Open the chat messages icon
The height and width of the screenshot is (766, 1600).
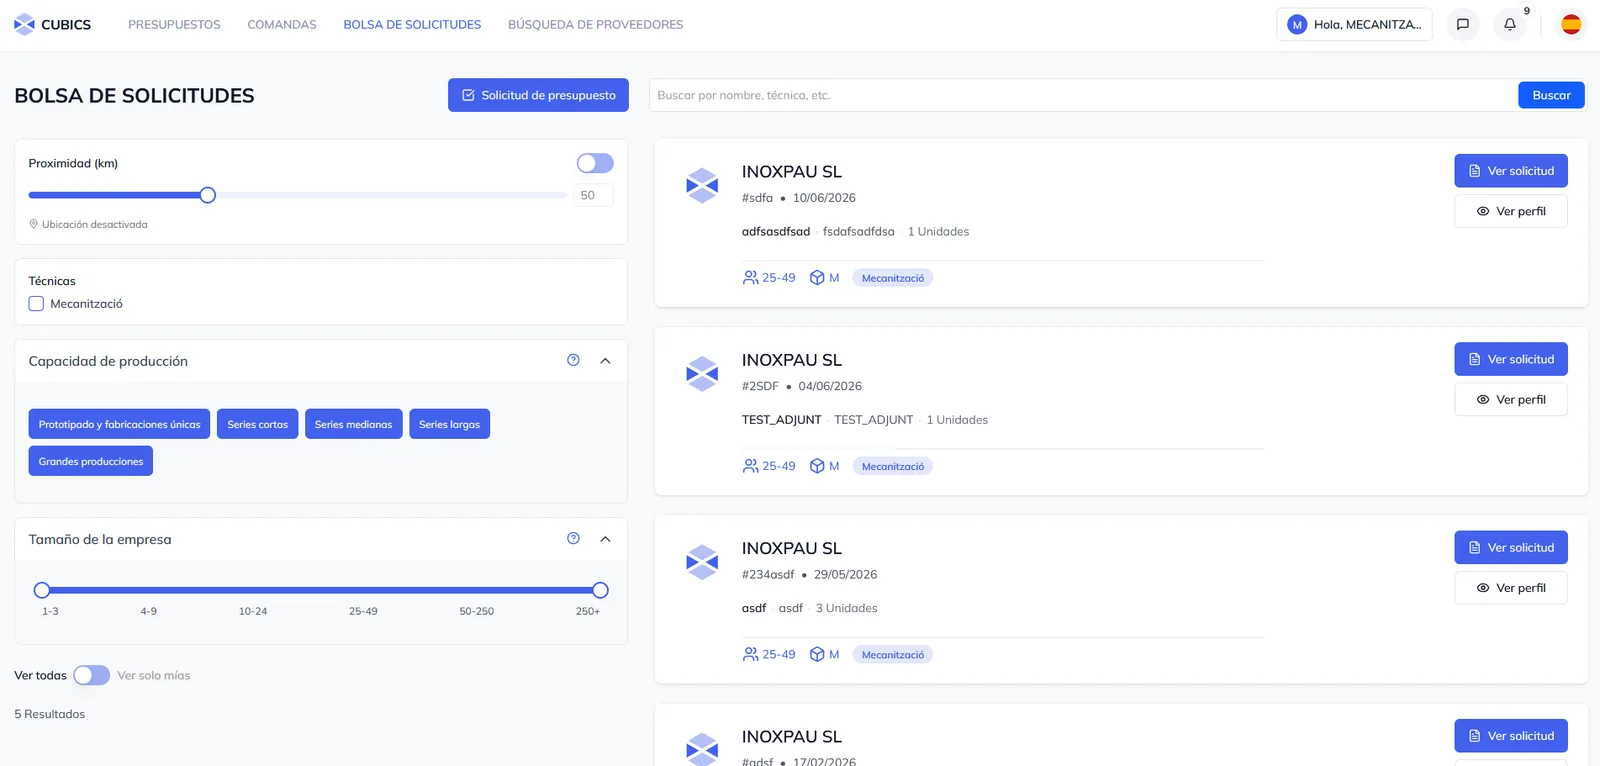1463,24
